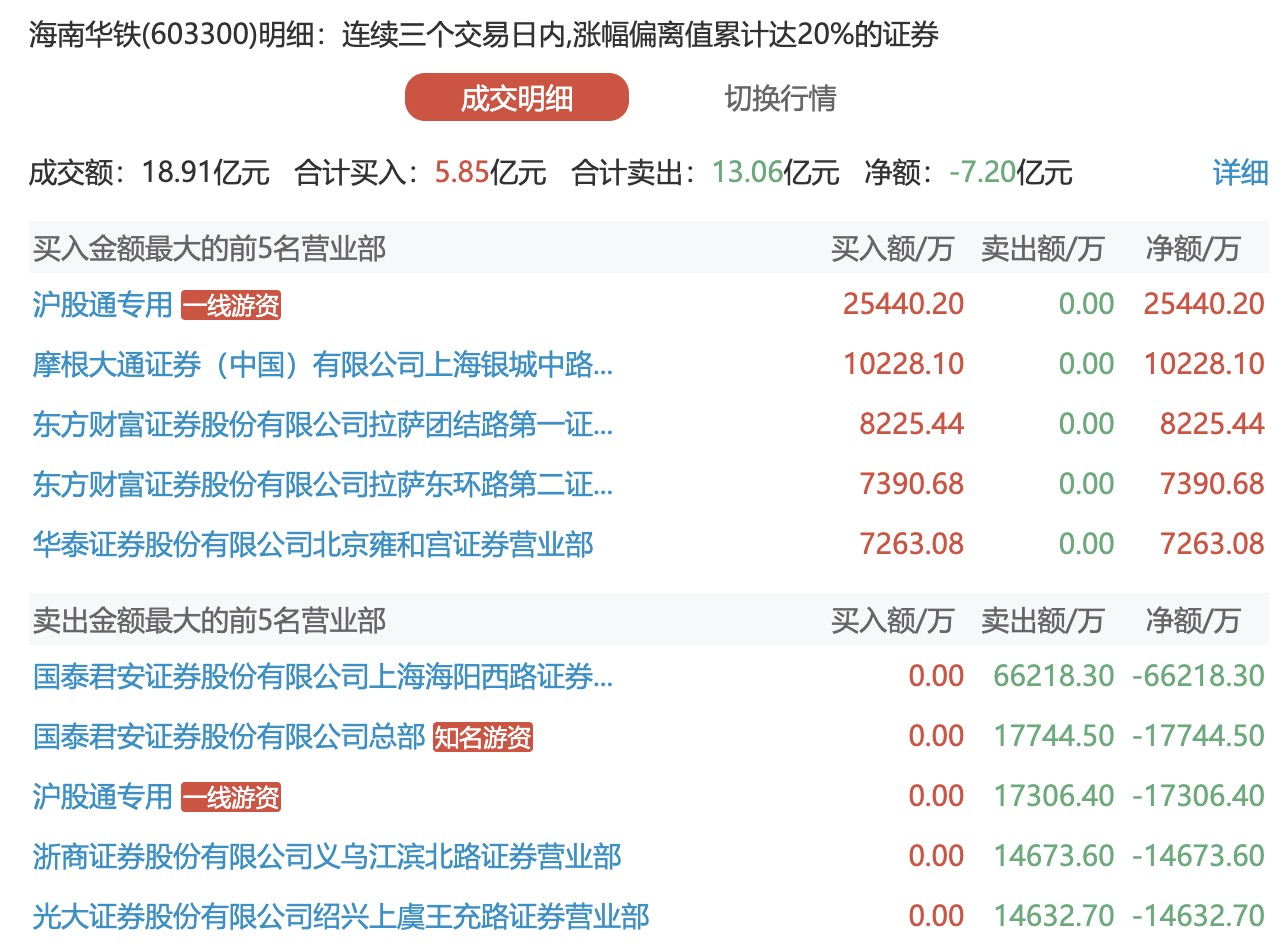
Task: Click the net value -17744.50
Action: click(x=1198, y=736)
